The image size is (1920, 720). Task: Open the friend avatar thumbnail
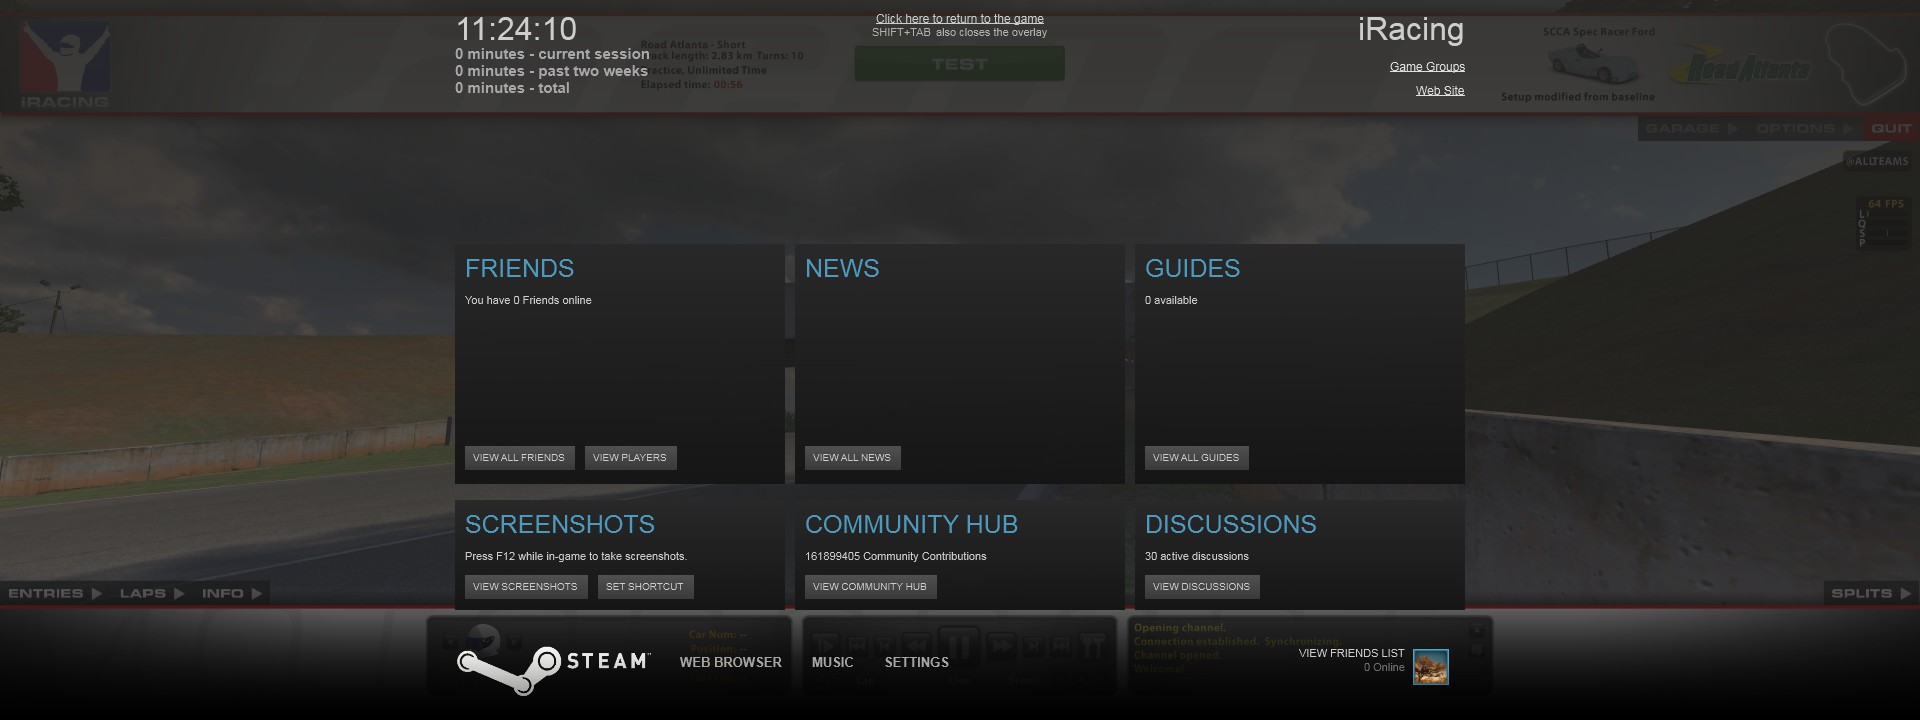(x=1430, y=667)
